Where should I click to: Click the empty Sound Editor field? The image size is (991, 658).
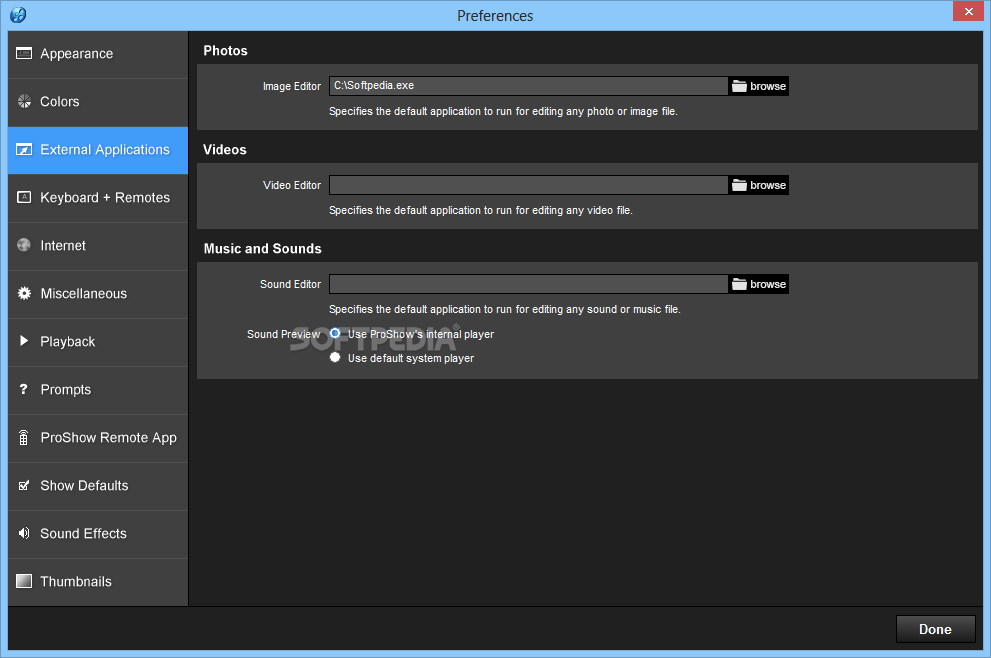click(x=528, y=284)
